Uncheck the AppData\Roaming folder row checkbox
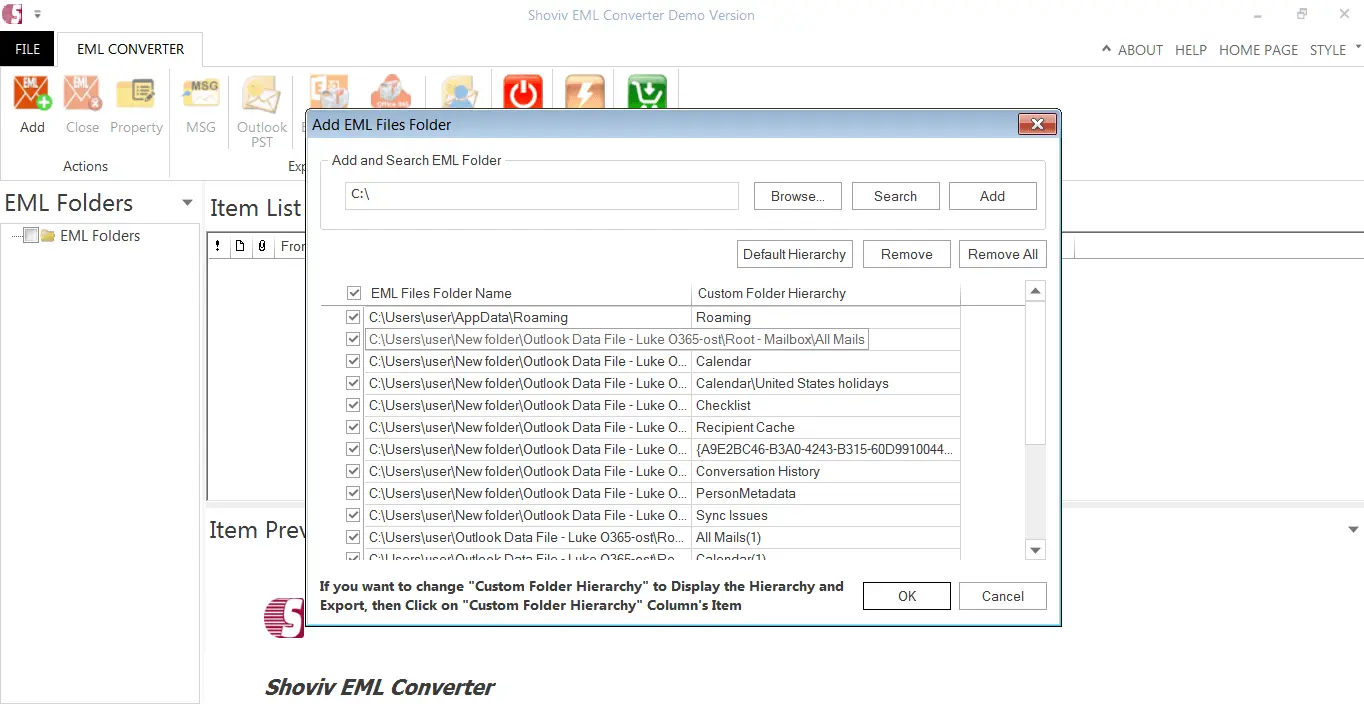This screenshot has width=1364, height=704. pyautogui.click(x=353, y=317)
